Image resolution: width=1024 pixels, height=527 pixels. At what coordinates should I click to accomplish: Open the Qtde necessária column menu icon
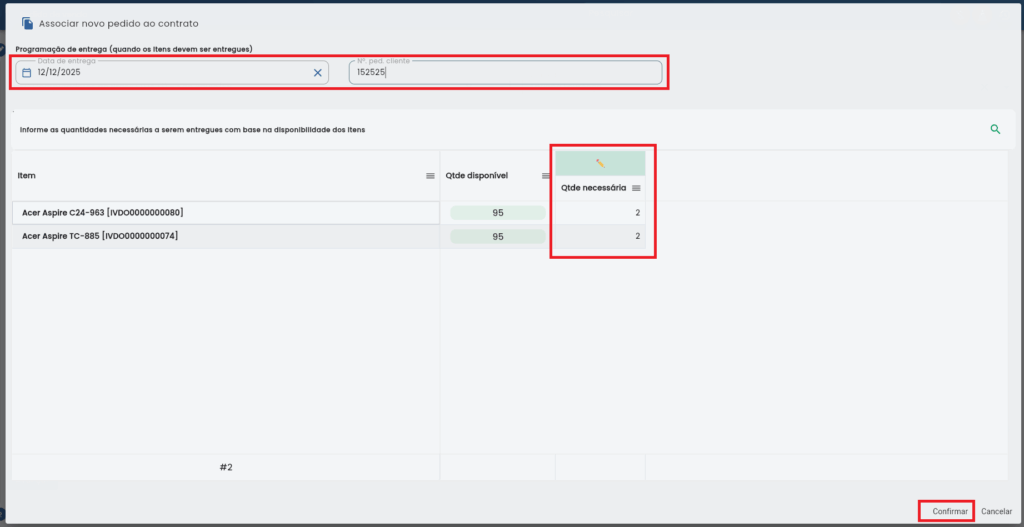636,188
